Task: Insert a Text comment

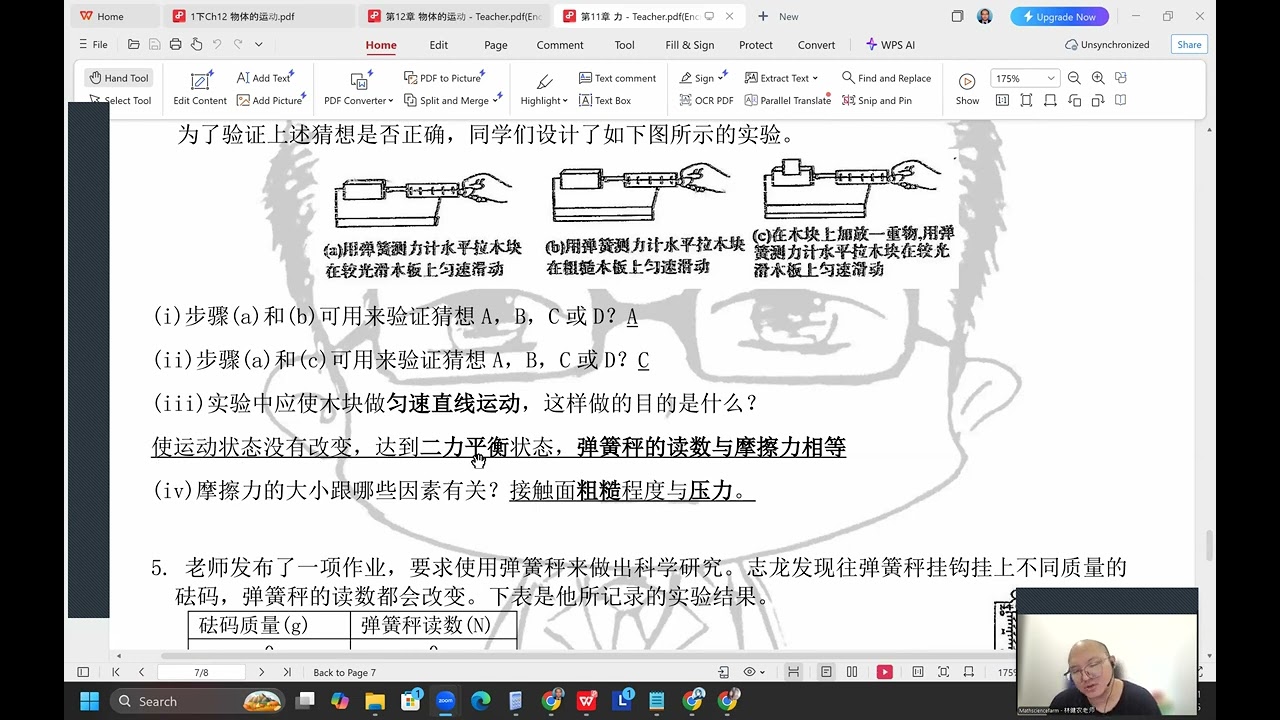Action: point(617,78)
